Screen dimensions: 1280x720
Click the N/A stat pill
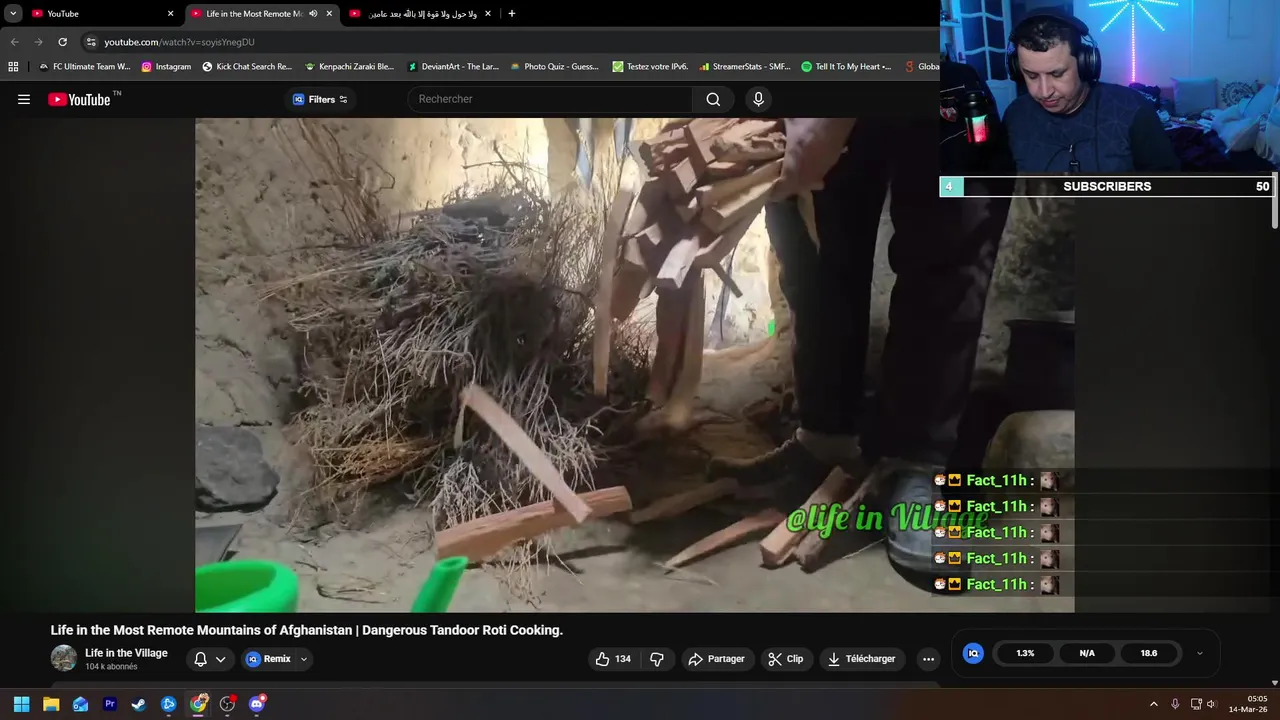1087,653
